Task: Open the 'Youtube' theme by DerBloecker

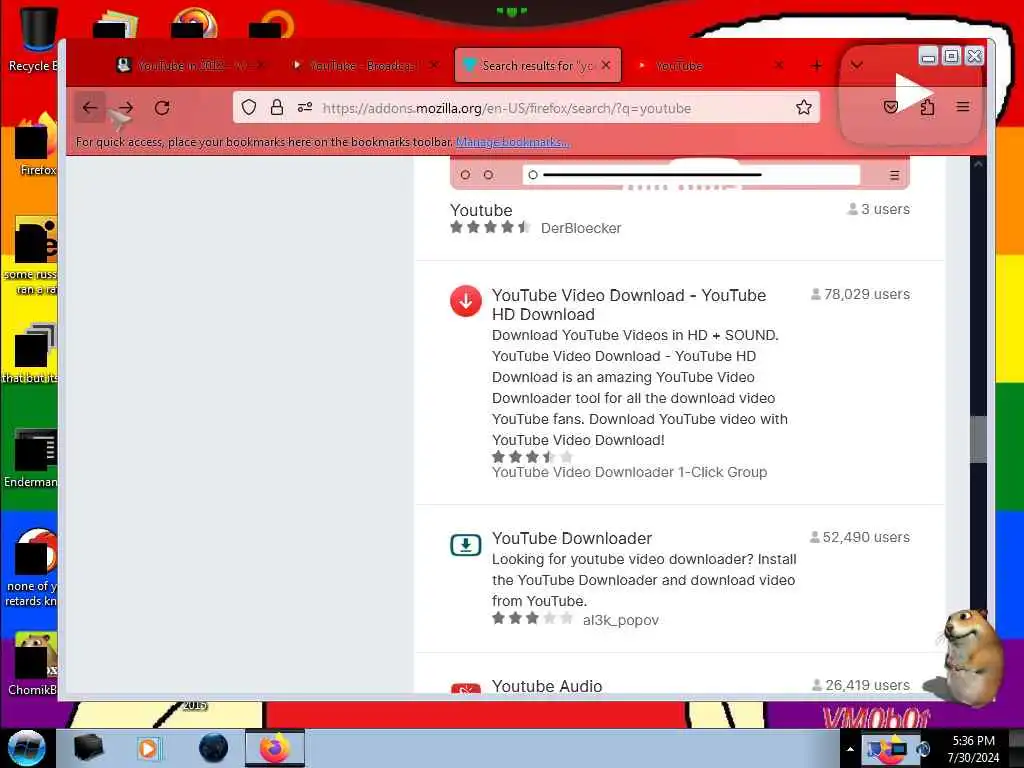Action: (481, 210)
